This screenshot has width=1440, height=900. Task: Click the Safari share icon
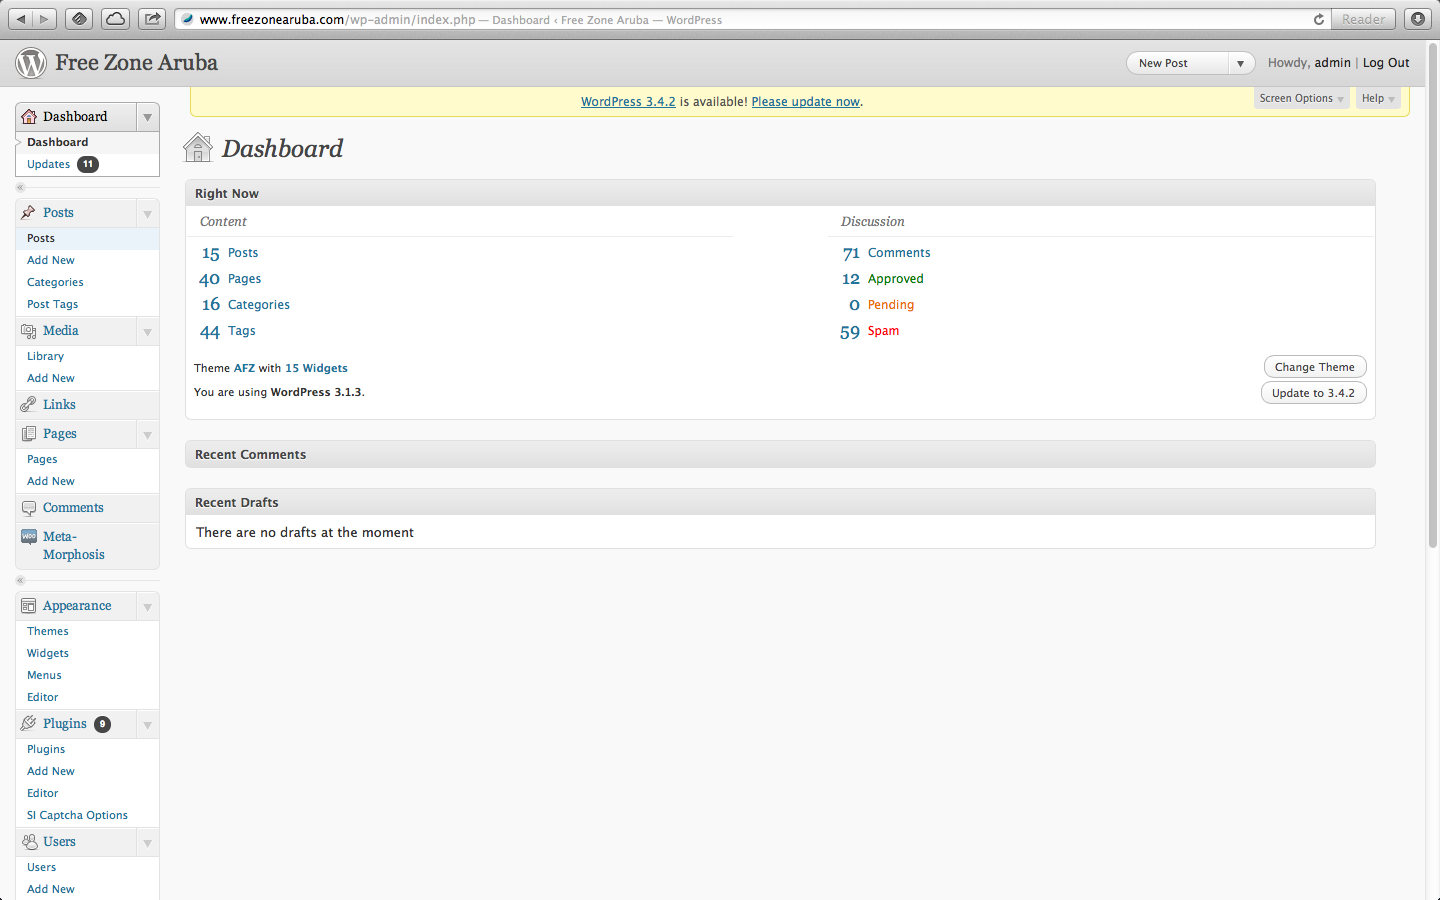pyautogui.click(x=152, y=19)
